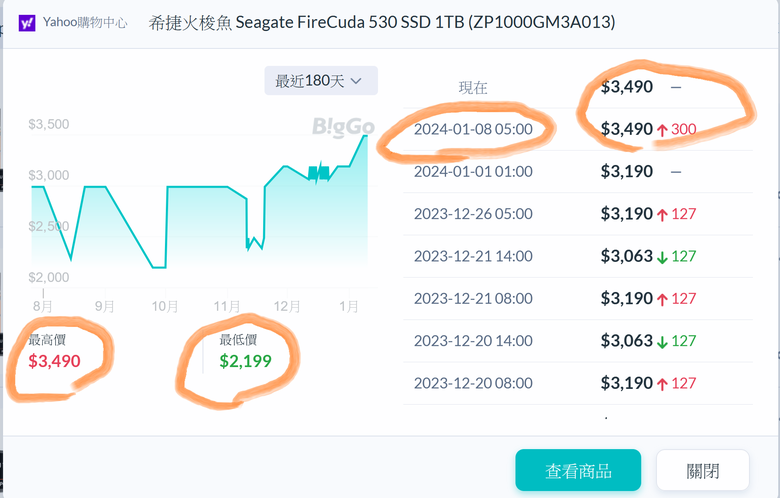
Task: Click red up arrow on 2023-12-21 08:00 row
Action: tap(662, 299)
